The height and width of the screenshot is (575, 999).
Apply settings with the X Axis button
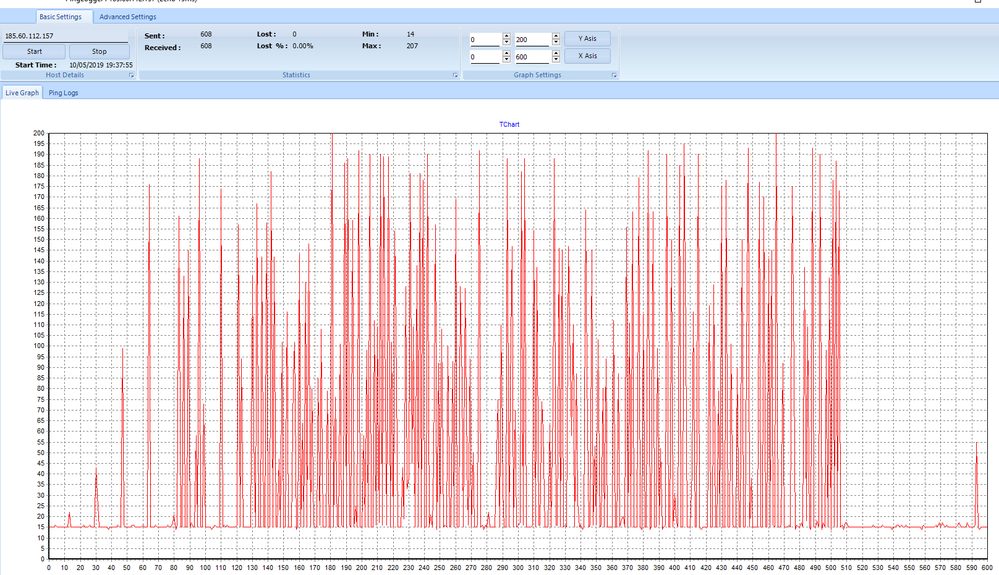coord(587,56)
